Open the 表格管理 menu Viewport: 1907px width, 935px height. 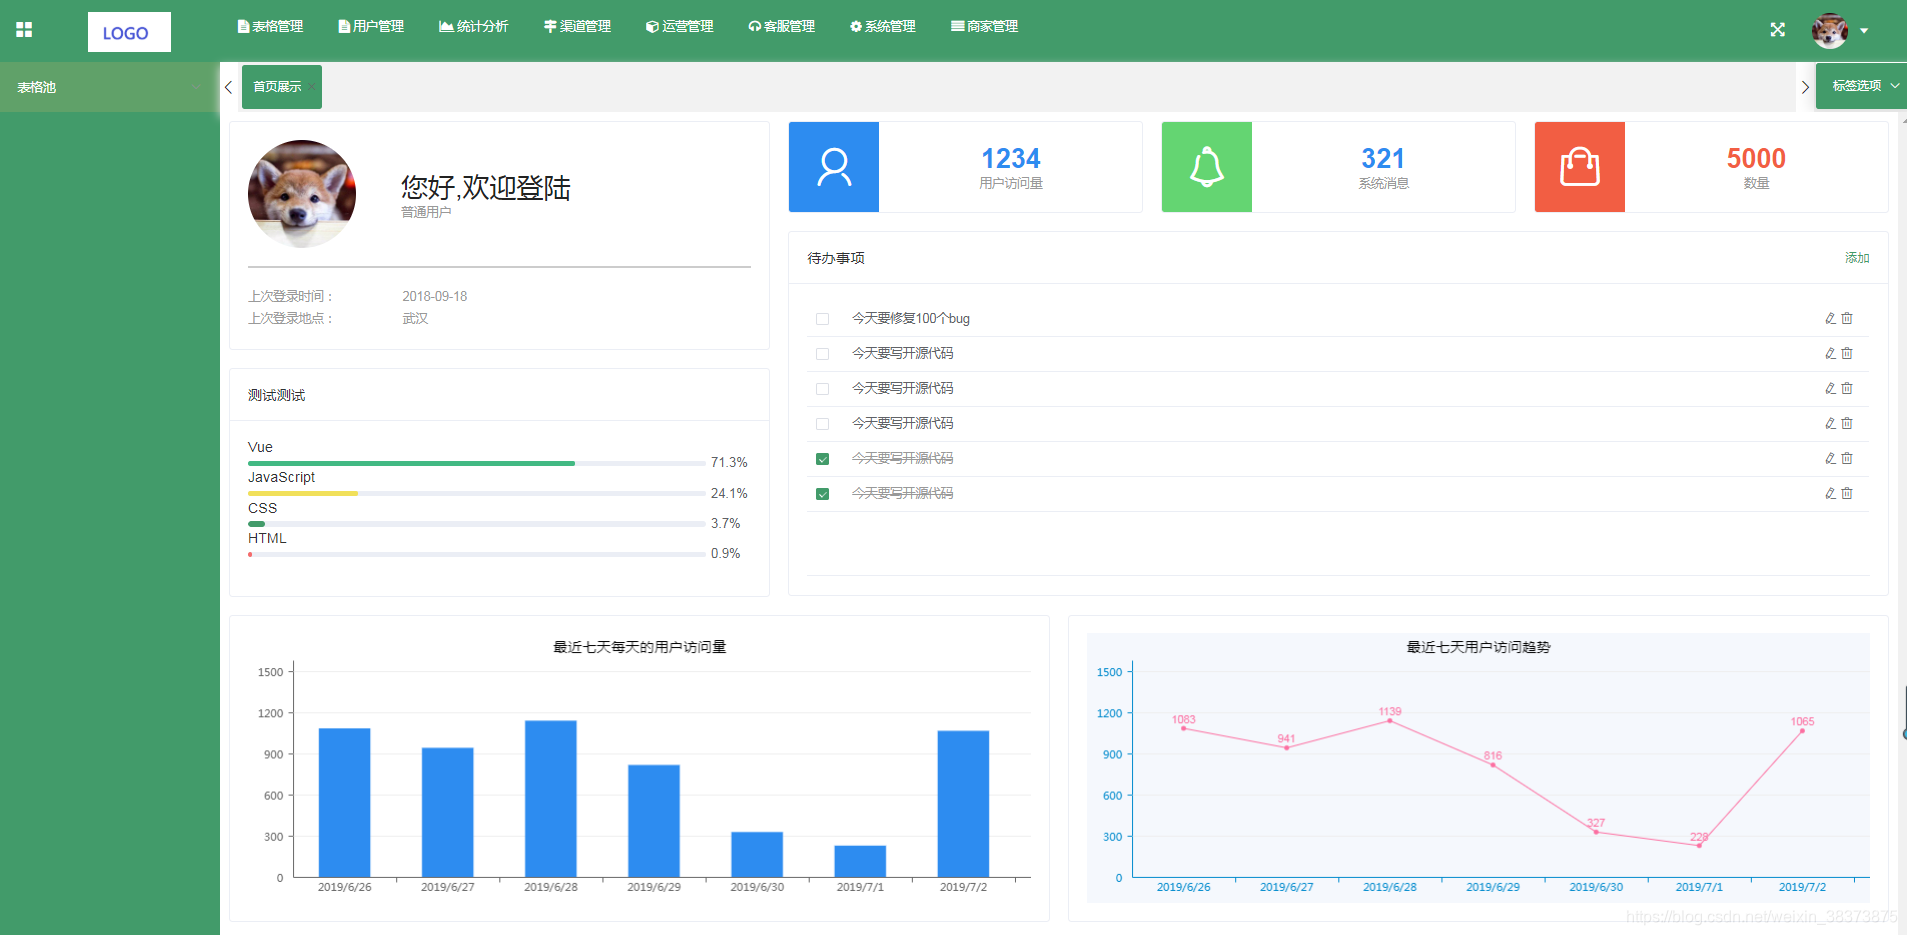(x=270, y=27)
